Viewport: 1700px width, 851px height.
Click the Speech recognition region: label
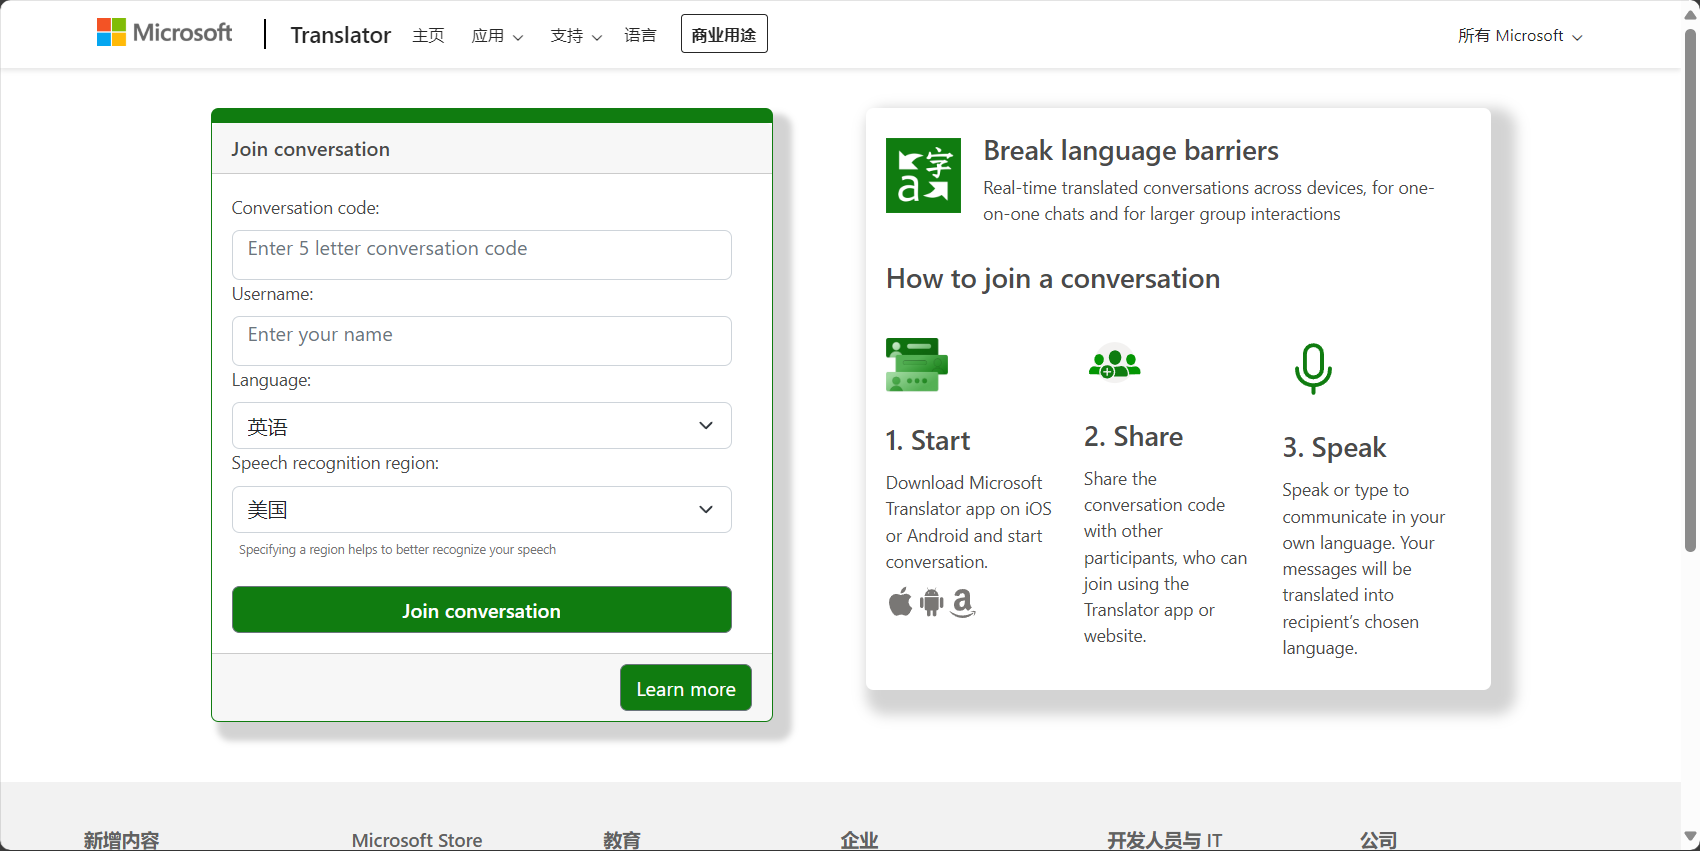(x=336, y=463)
